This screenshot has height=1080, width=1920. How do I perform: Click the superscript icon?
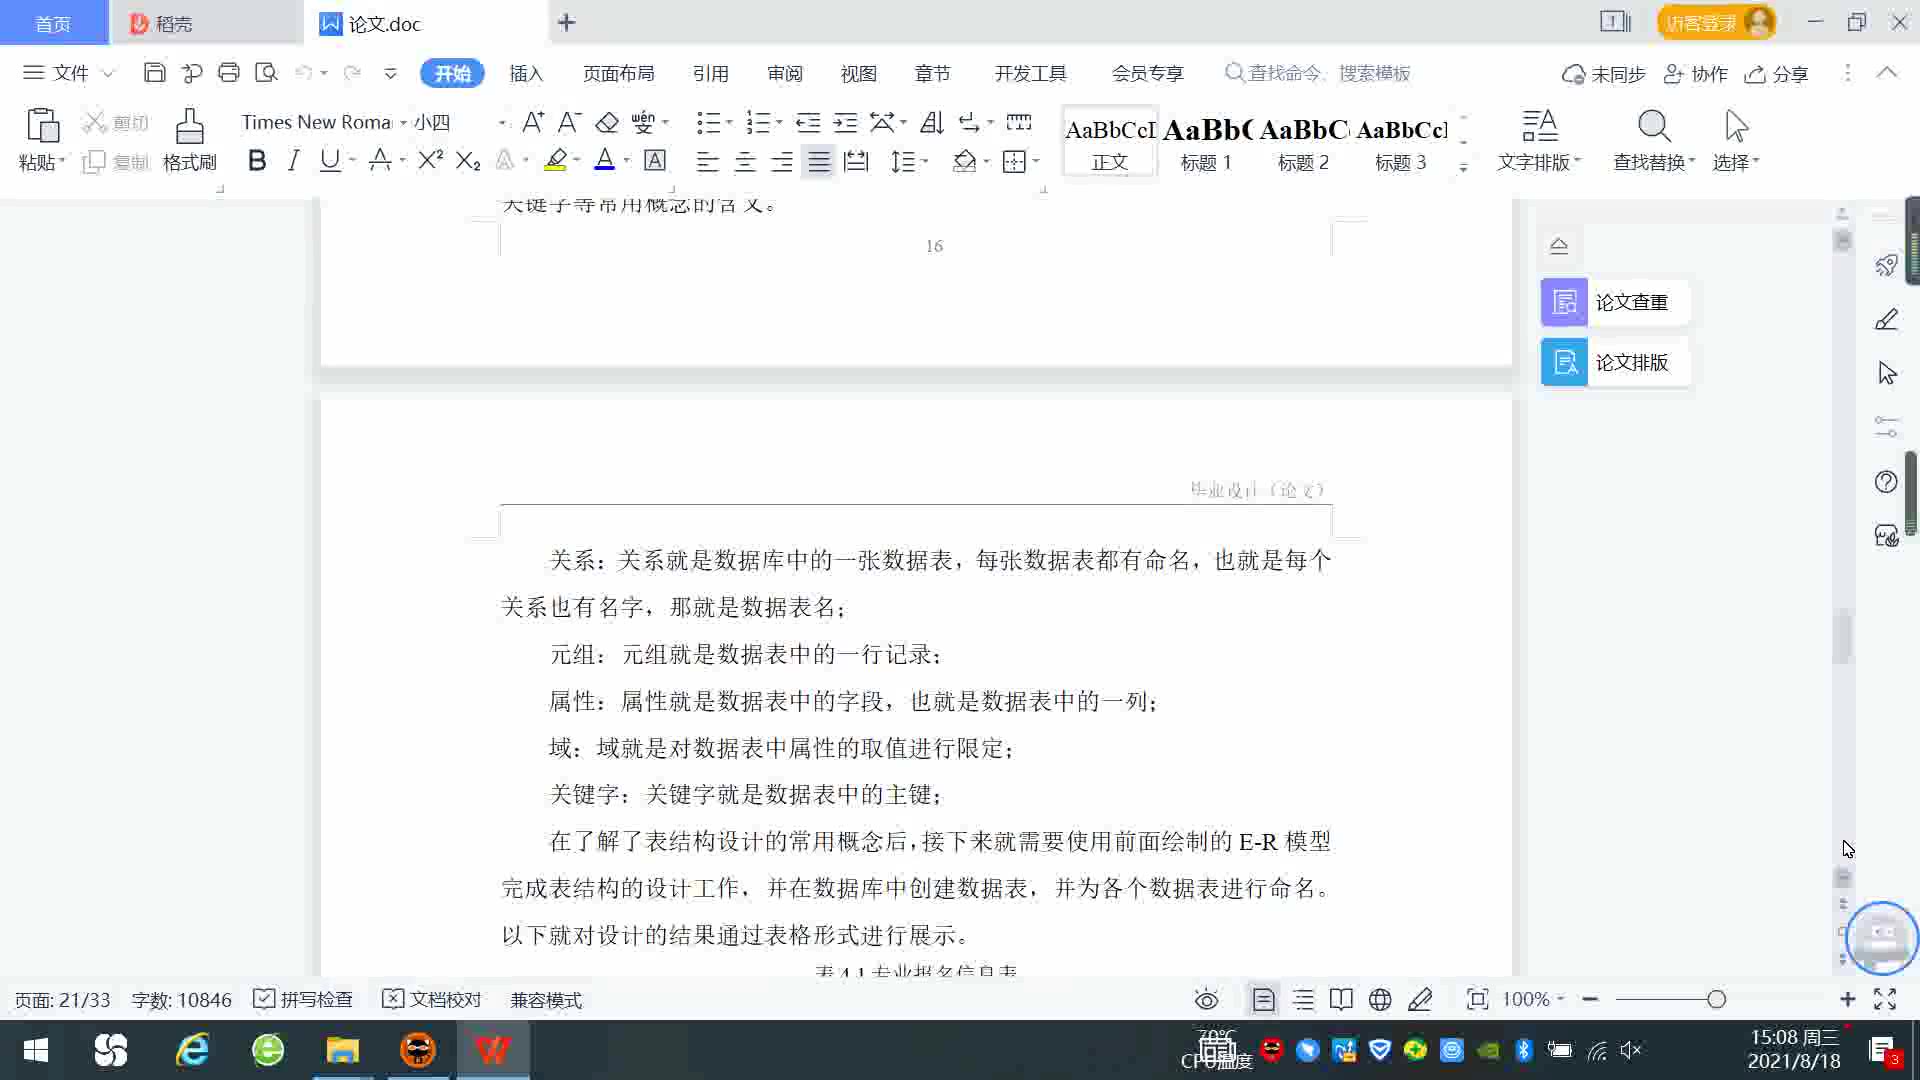430,161
